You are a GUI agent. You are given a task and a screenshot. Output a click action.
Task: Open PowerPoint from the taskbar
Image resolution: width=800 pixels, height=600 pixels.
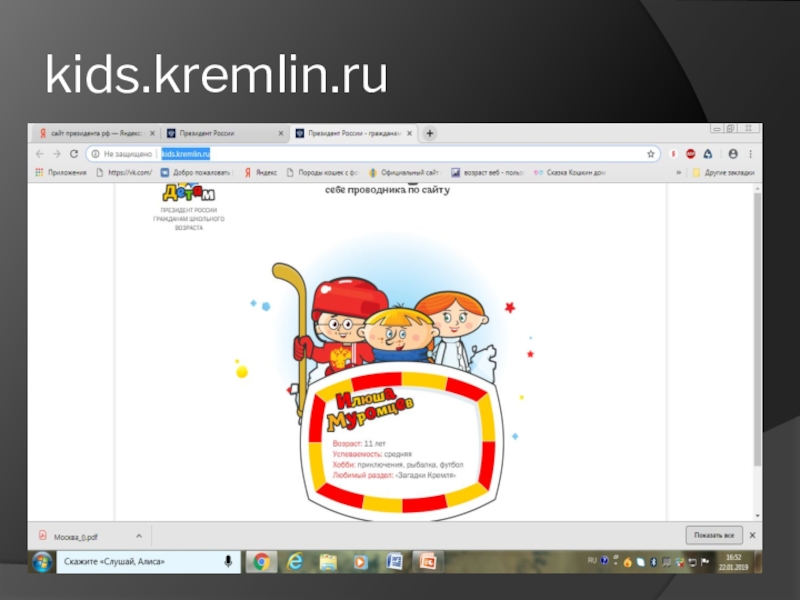[428, 561]
